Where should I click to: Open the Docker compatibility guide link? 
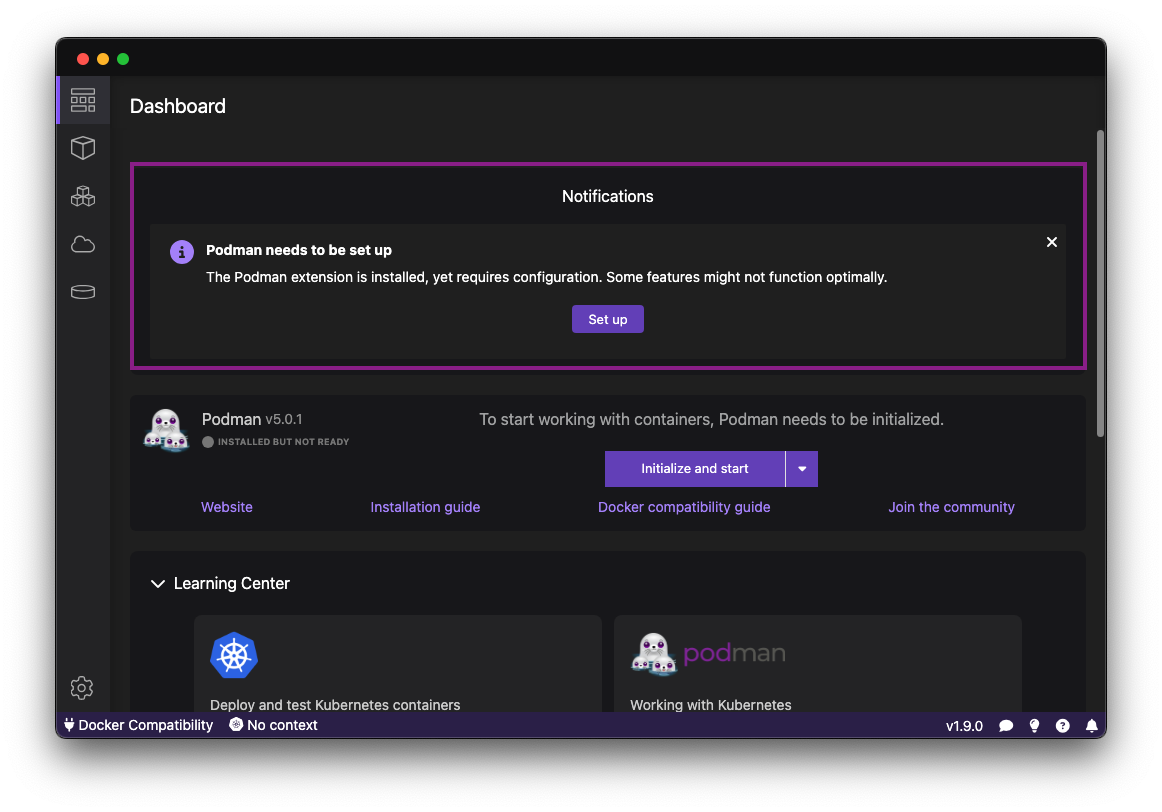(x=684, y=507)
